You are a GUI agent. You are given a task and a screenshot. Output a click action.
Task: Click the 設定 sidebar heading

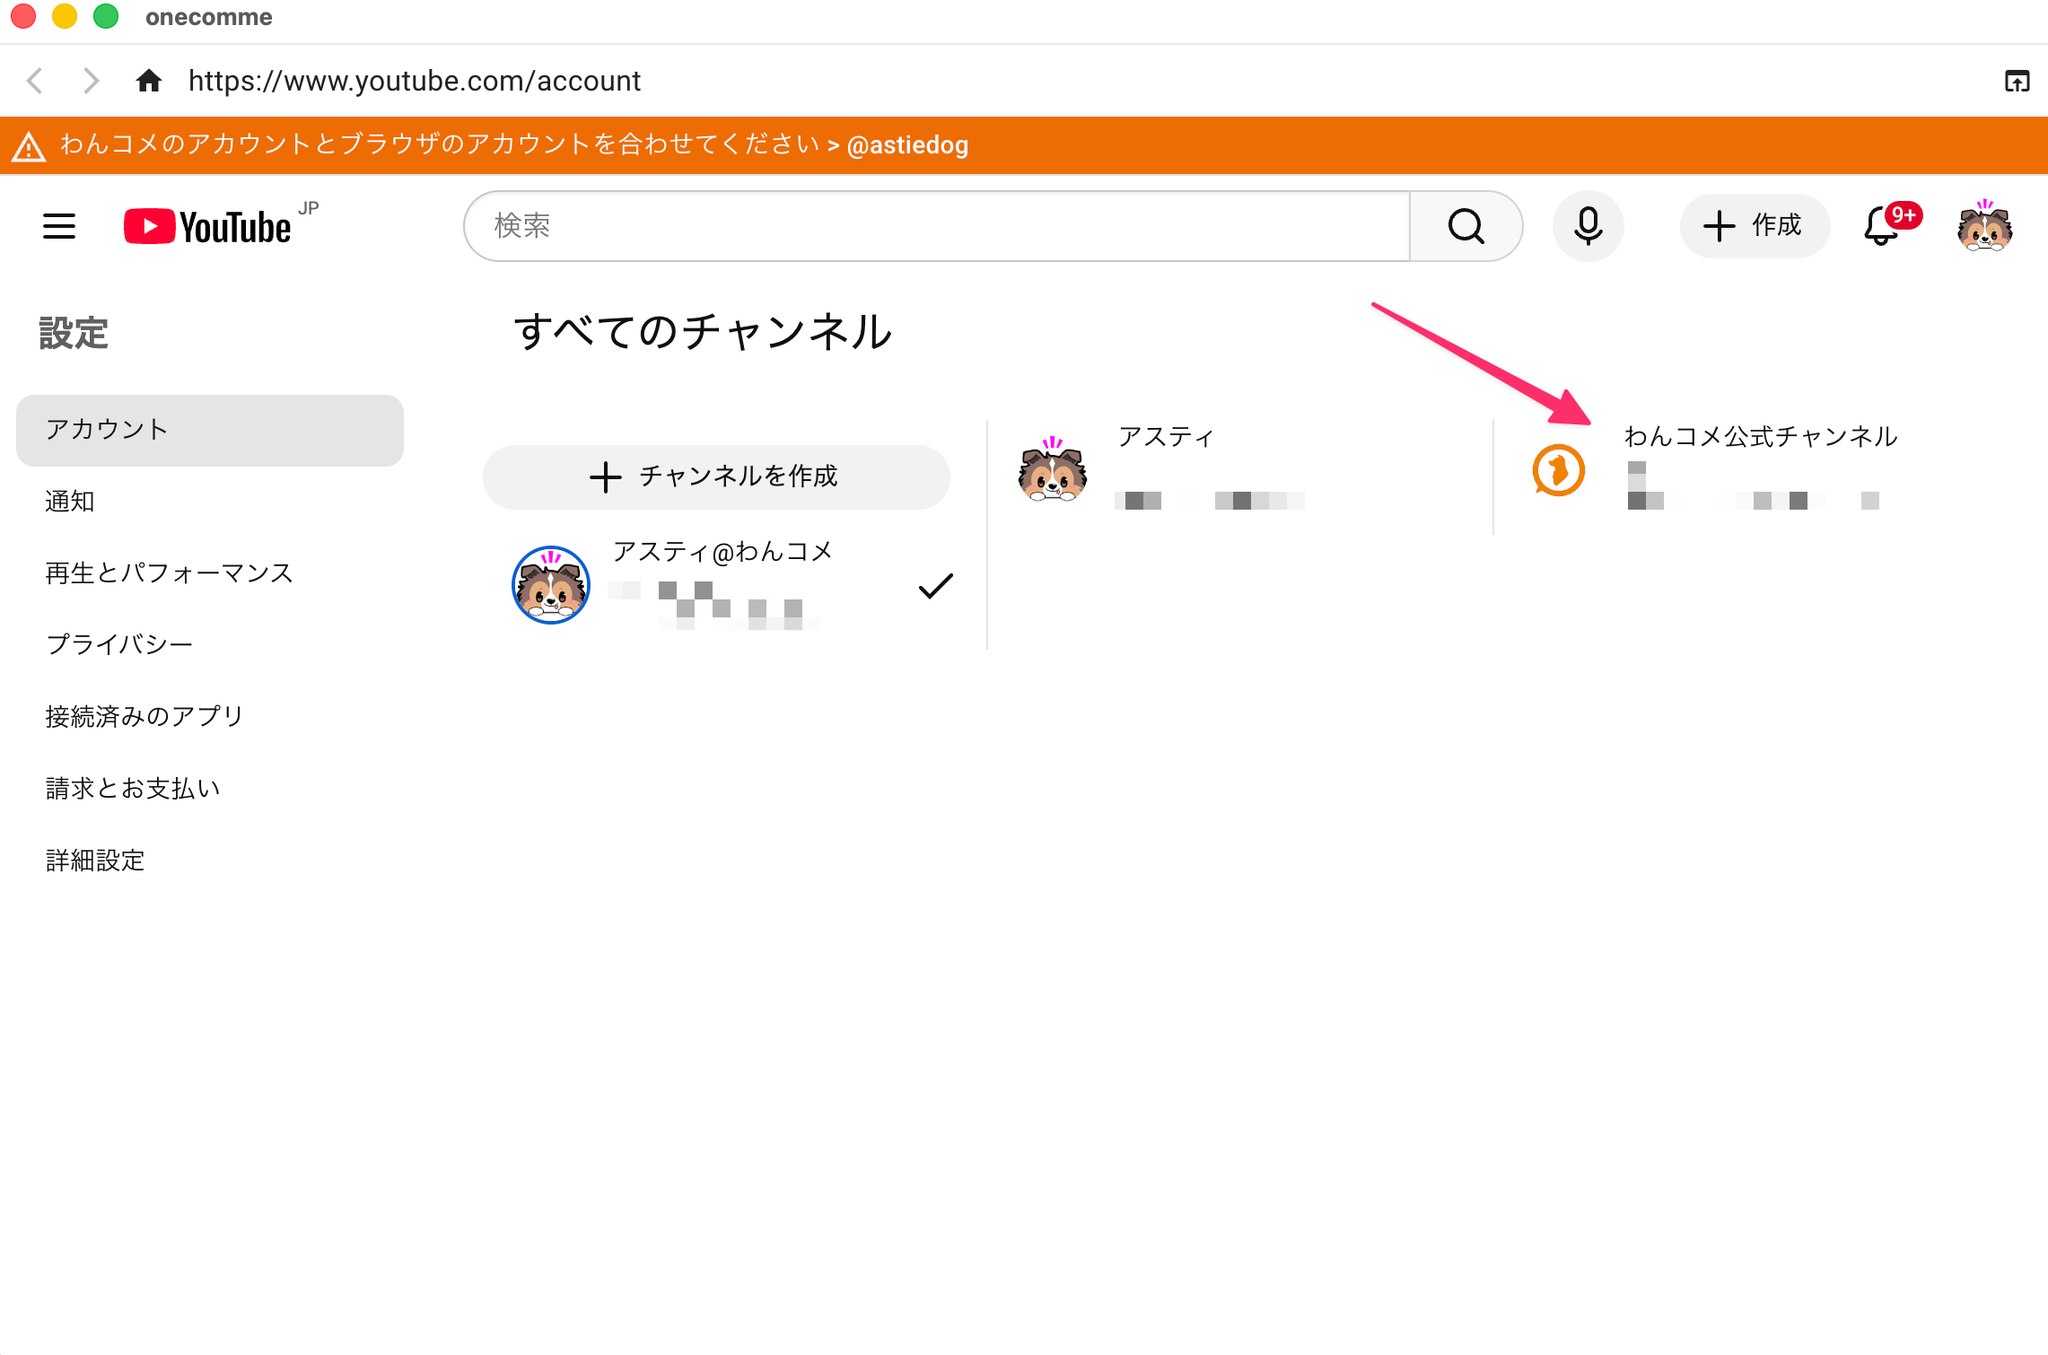73,333
